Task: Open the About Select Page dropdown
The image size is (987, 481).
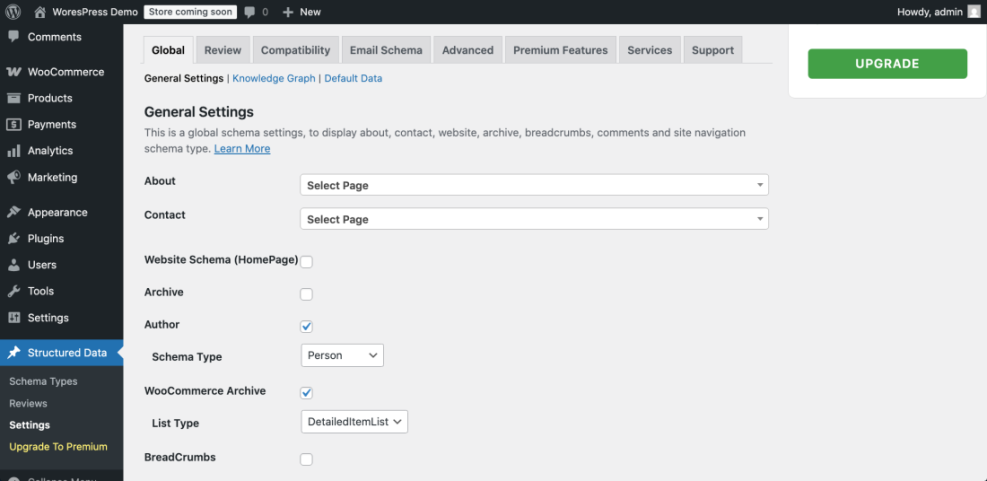Action: pos(534,185)
